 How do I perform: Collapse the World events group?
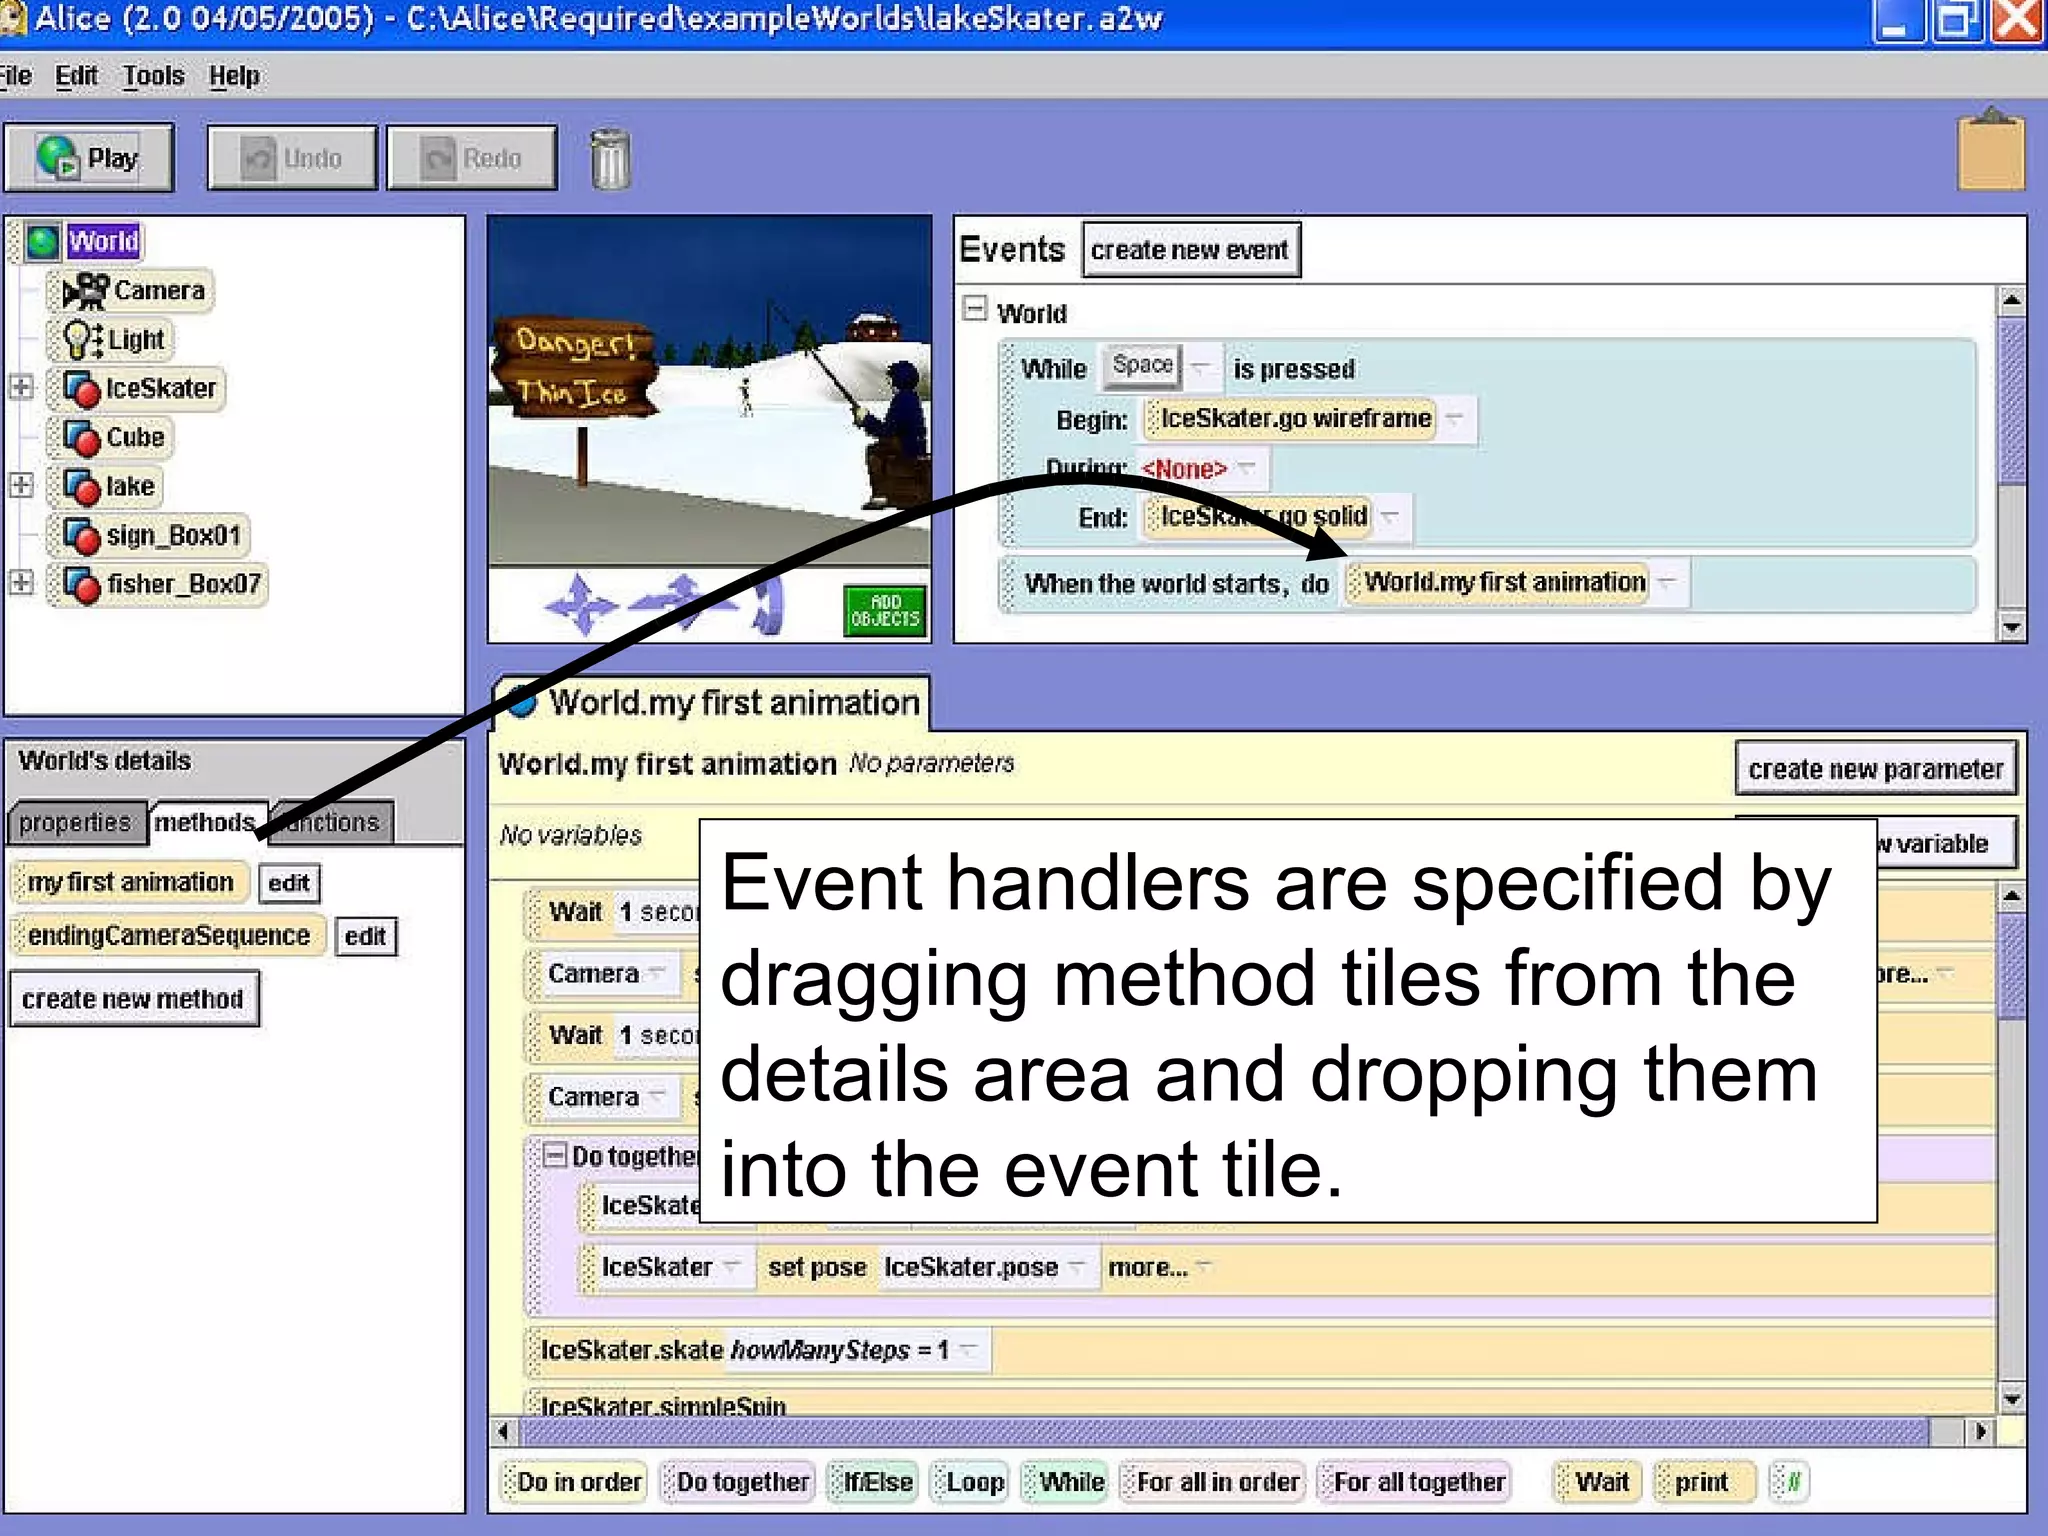974,309
